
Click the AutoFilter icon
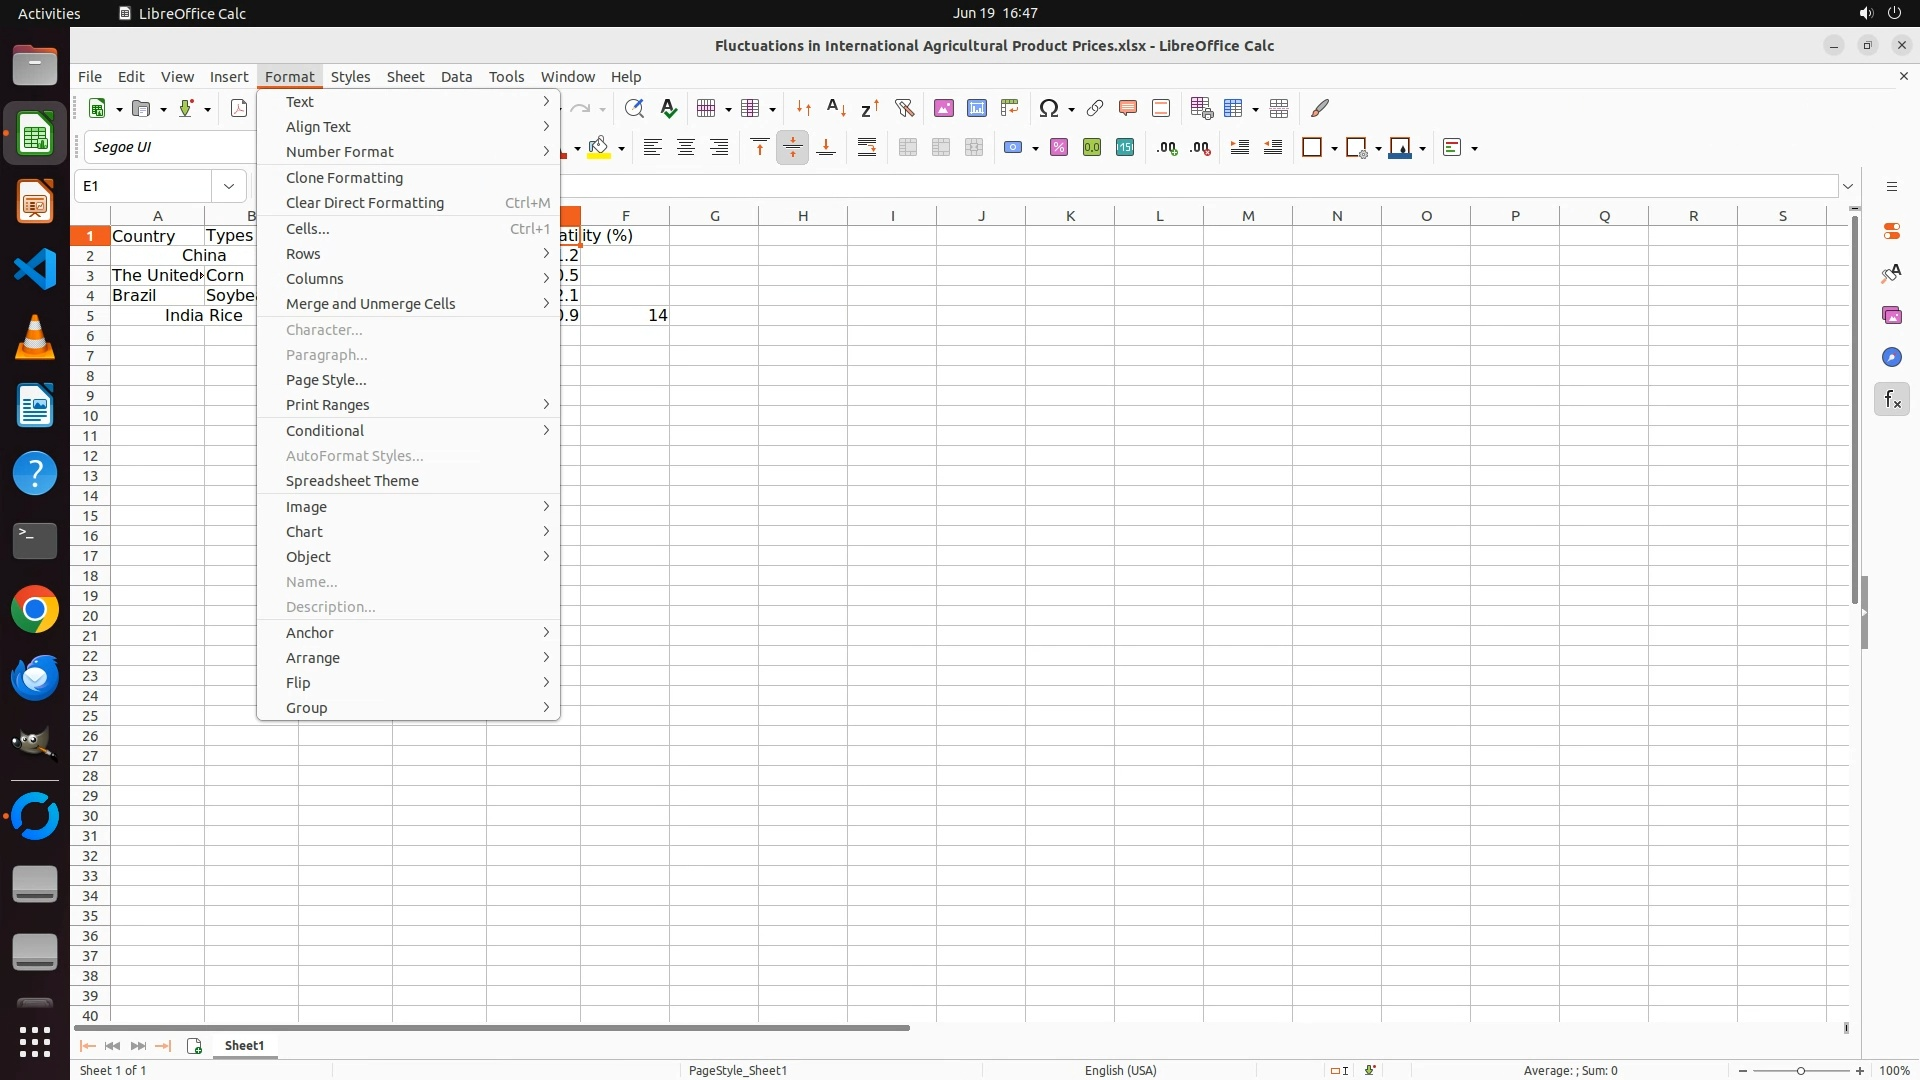pos(904,108)
